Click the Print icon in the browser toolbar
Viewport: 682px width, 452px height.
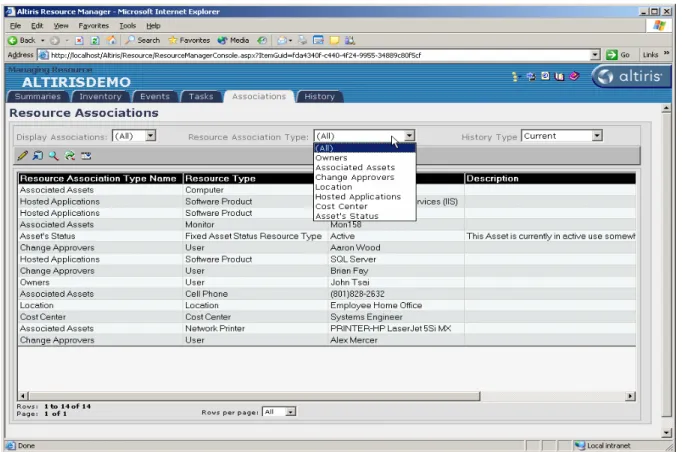302,40
